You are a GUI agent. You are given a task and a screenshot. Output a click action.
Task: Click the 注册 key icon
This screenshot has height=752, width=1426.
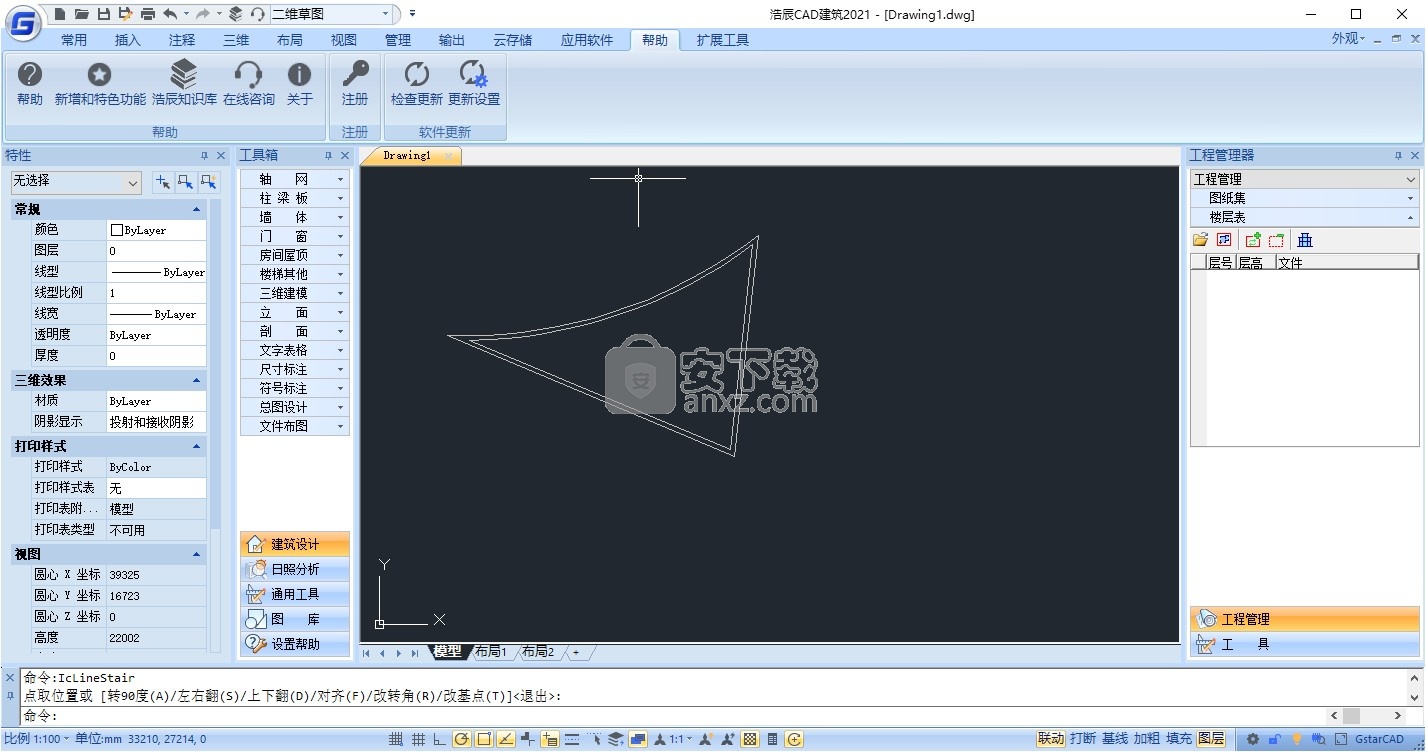[x=355, y=84]
